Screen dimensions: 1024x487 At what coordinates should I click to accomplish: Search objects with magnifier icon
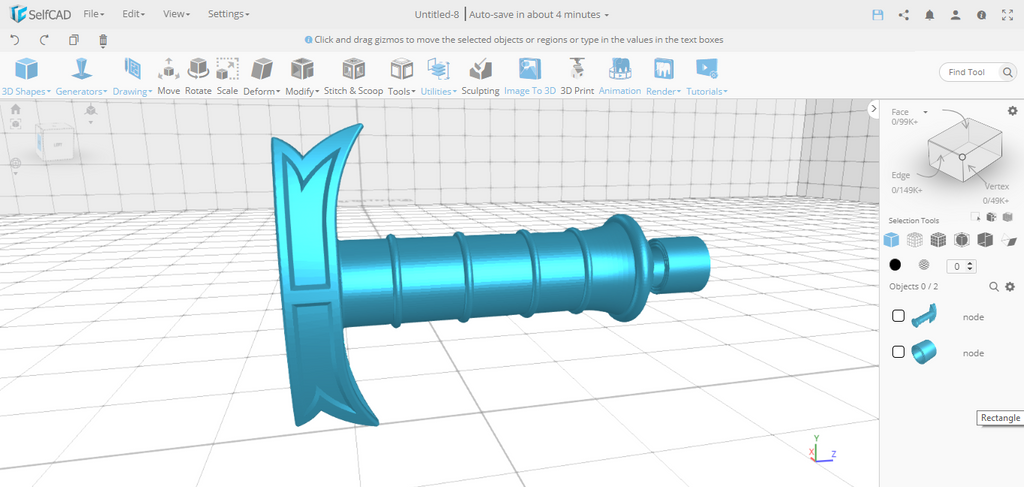coord(994,287)
